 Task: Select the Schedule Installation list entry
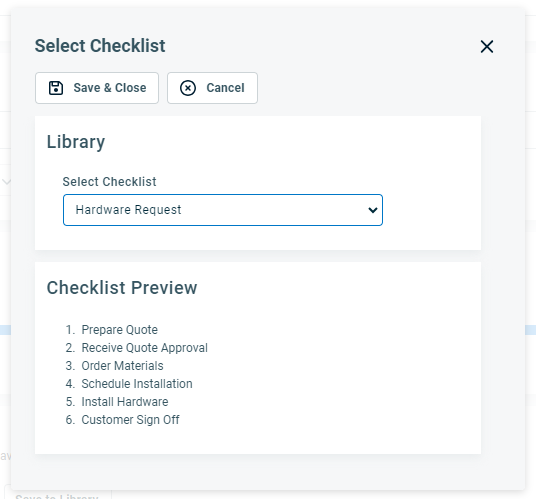(x=137, y=384)
